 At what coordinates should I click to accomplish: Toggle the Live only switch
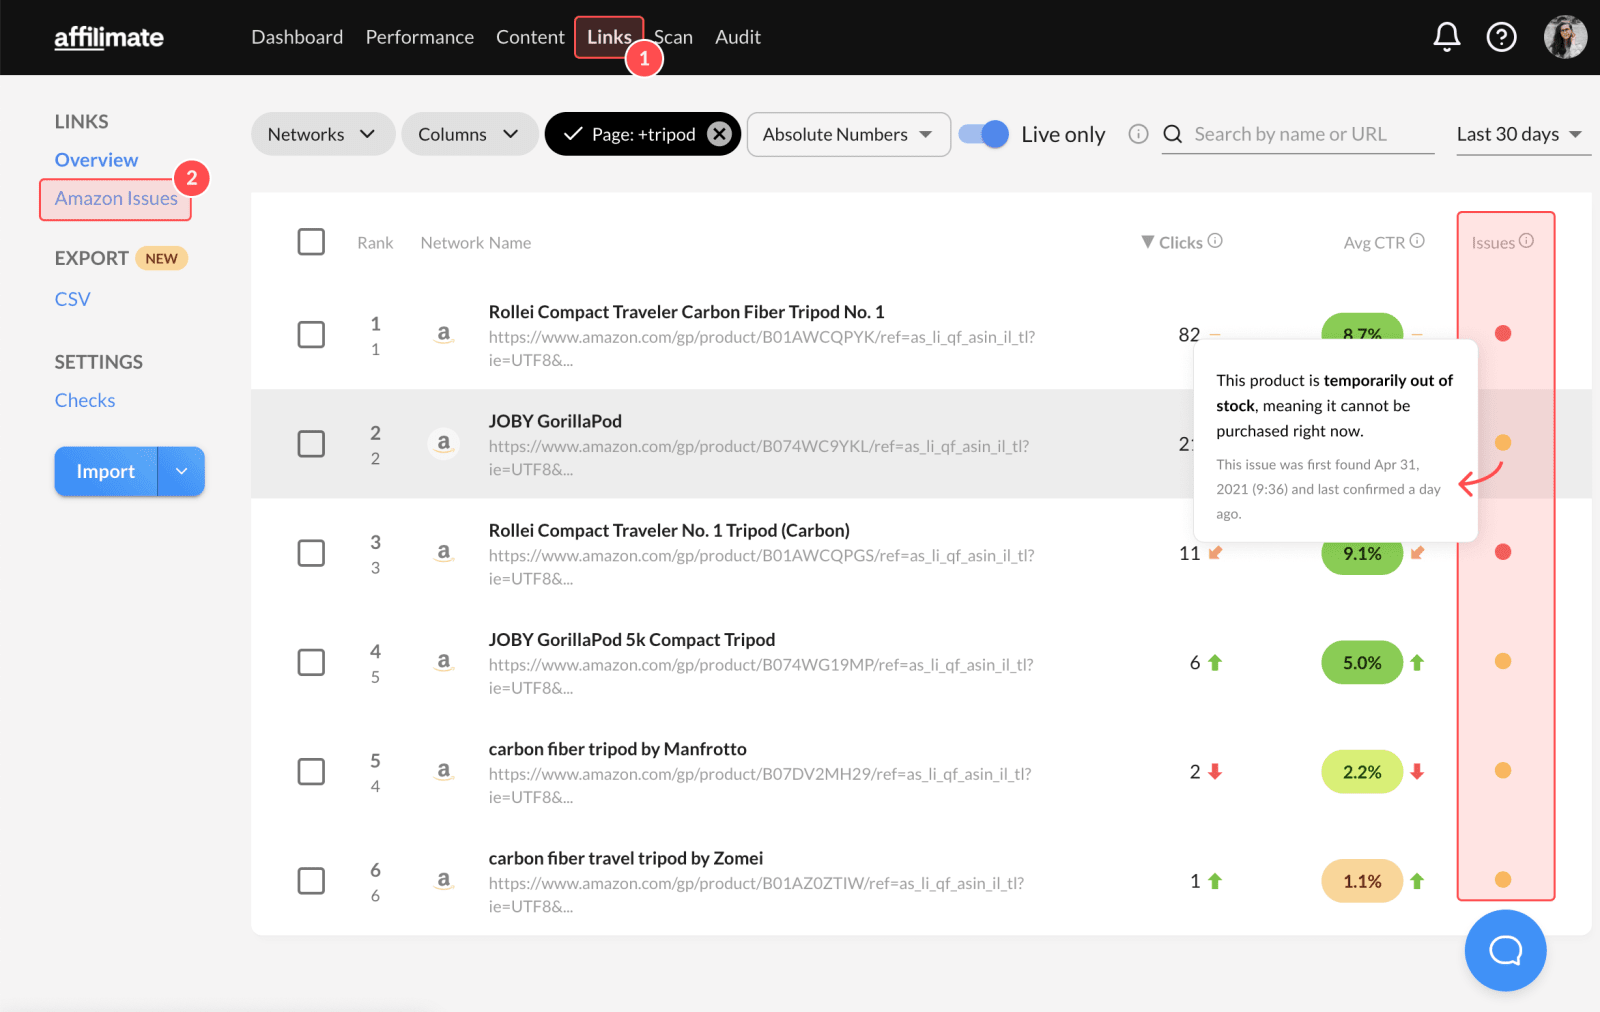point(983,134)
